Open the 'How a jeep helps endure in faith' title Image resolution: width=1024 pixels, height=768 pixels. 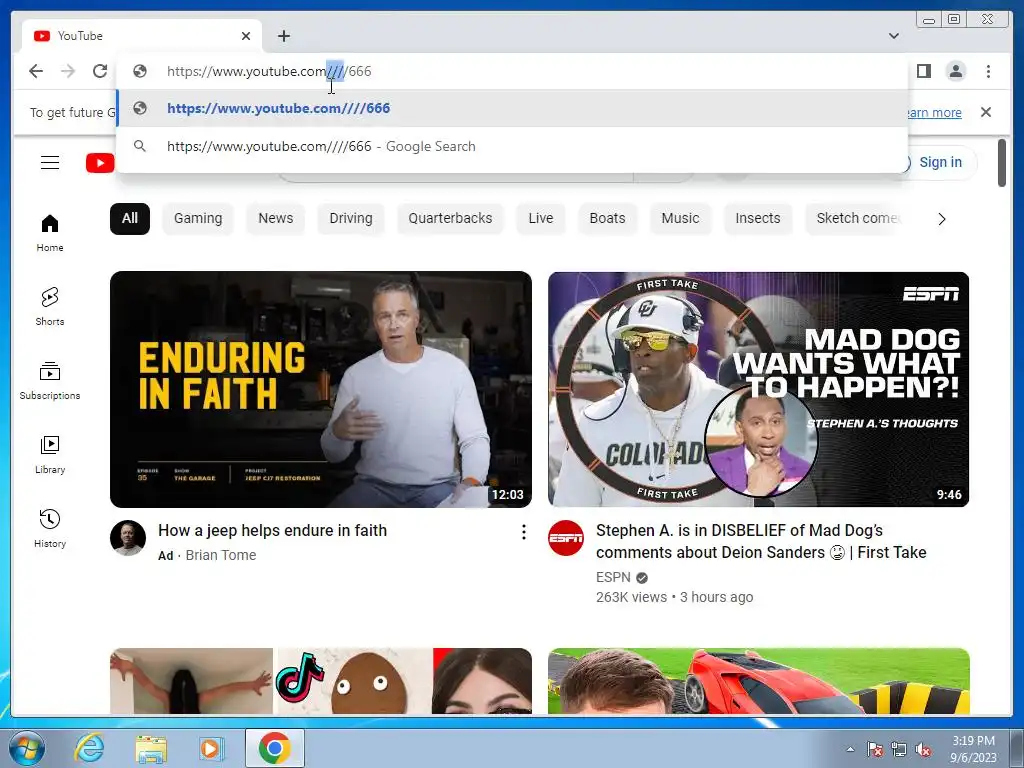coord(272,530)
